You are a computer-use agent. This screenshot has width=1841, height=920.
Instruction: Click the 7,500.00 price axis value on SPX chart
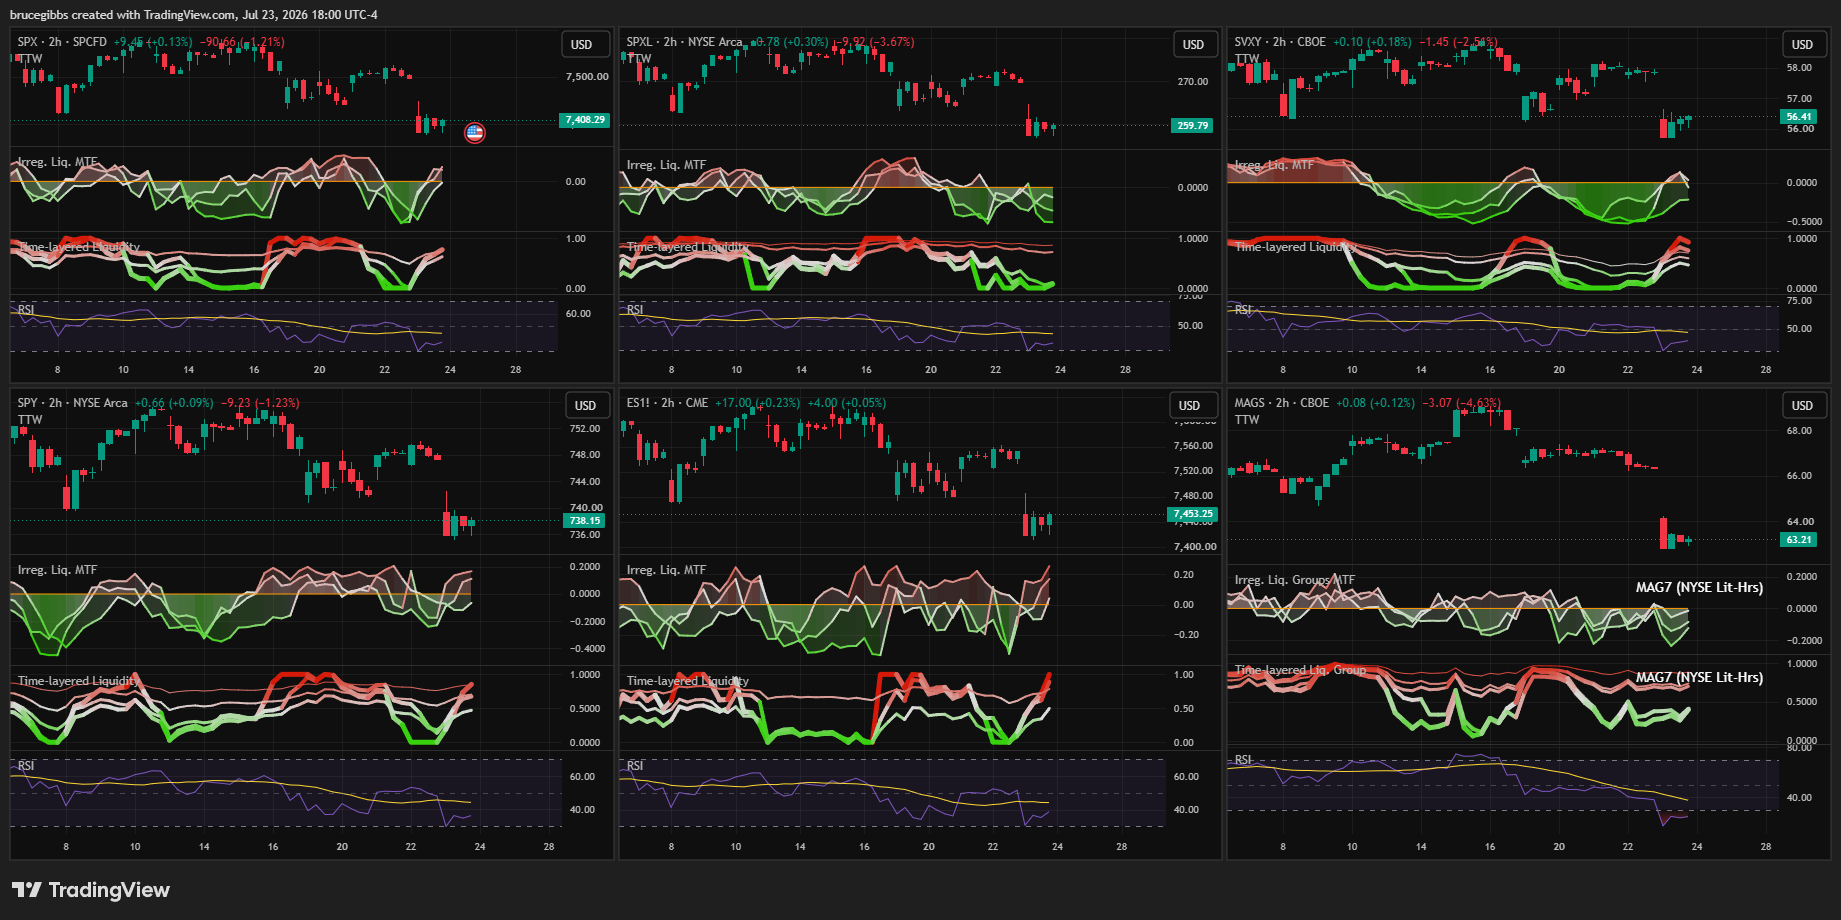(587, 77)
